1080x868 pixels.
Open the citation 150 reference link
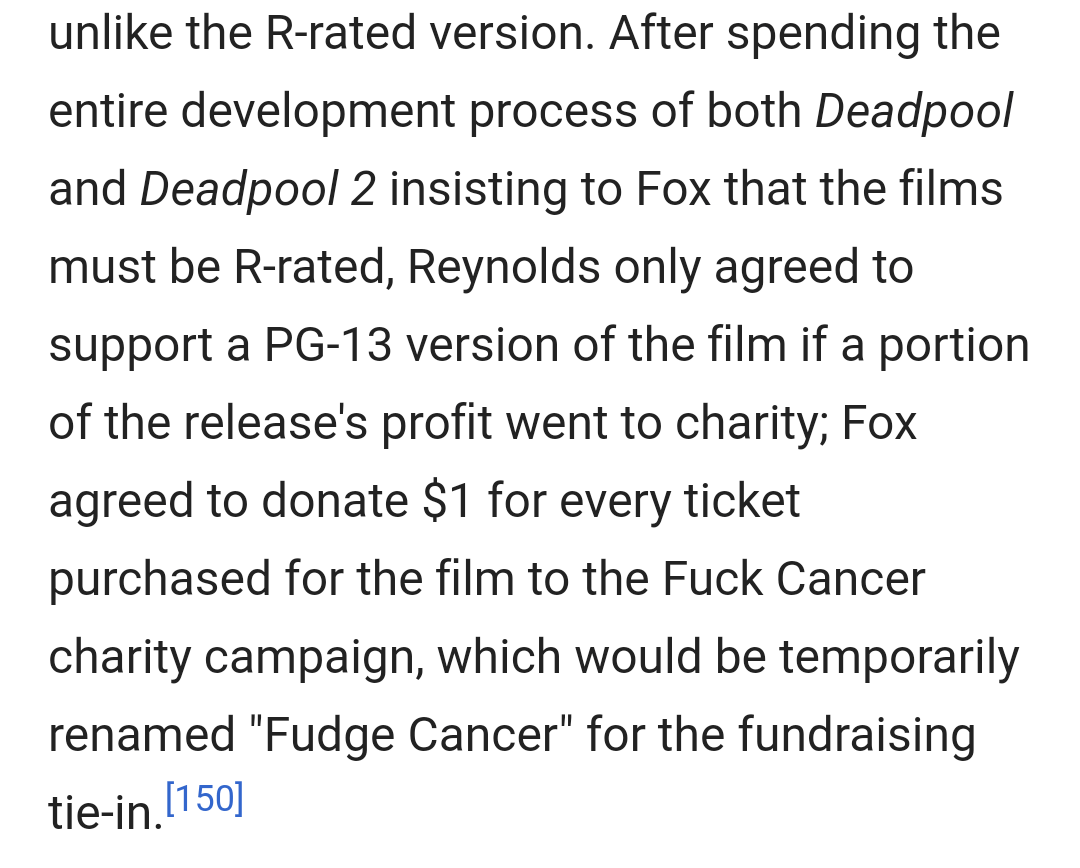point(204,800)
